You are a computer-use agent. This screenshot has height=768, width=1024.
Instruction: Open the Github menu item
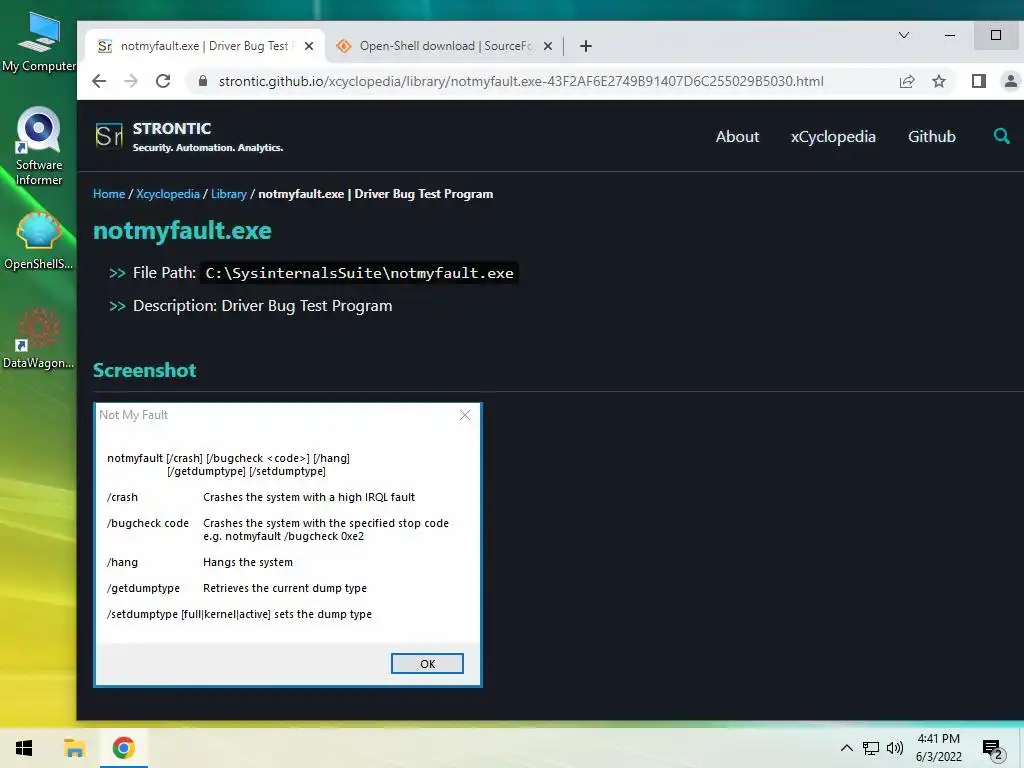(x=931, y=136)
